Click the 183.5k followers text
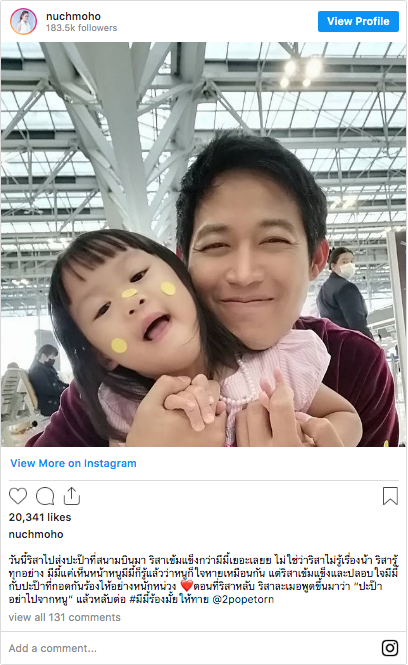Screen dimensions: 408x665 tap(81, 28)
